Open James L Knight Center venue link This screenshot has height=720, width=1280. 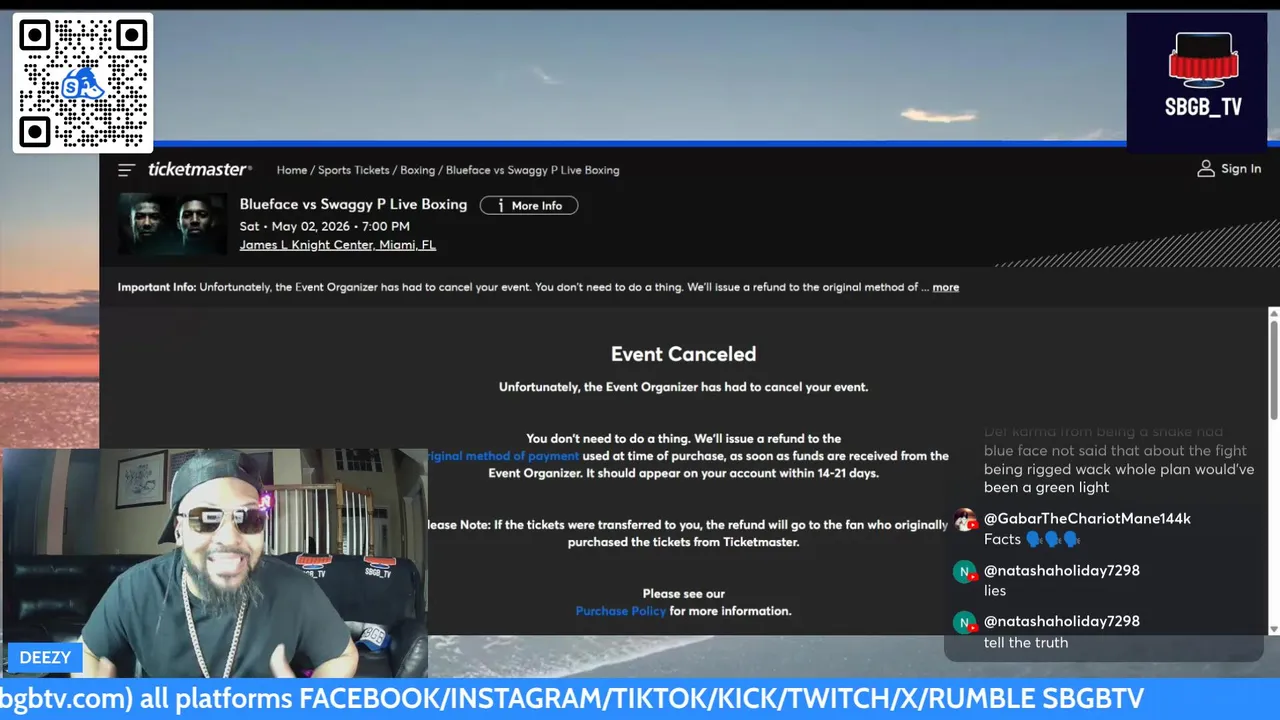(x=338, y=245)
